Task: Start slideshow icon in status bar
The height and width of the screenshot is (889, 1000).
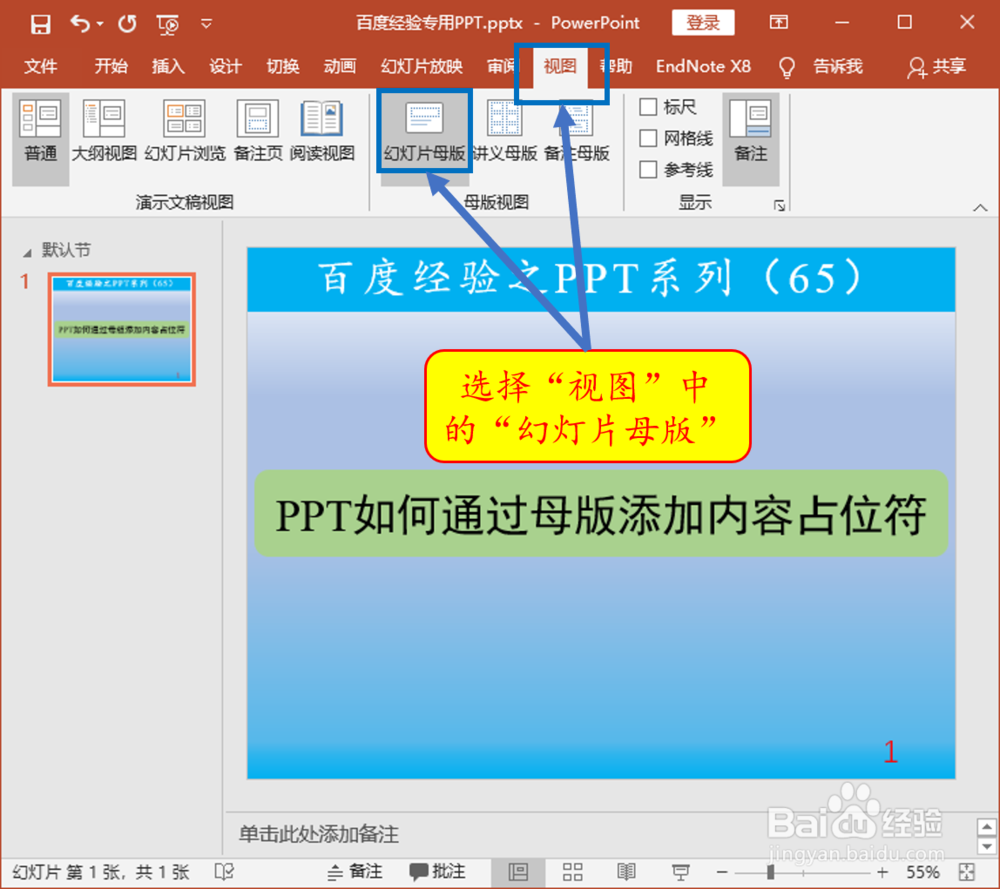Action: click(680, 872)
